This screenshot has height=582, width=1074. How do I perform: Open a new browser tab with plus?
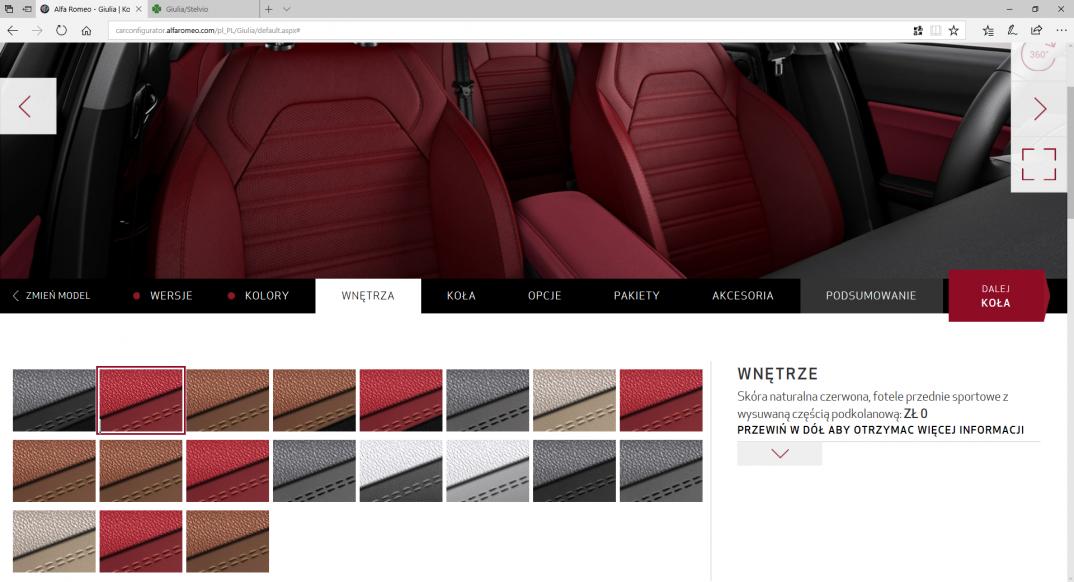268,9
